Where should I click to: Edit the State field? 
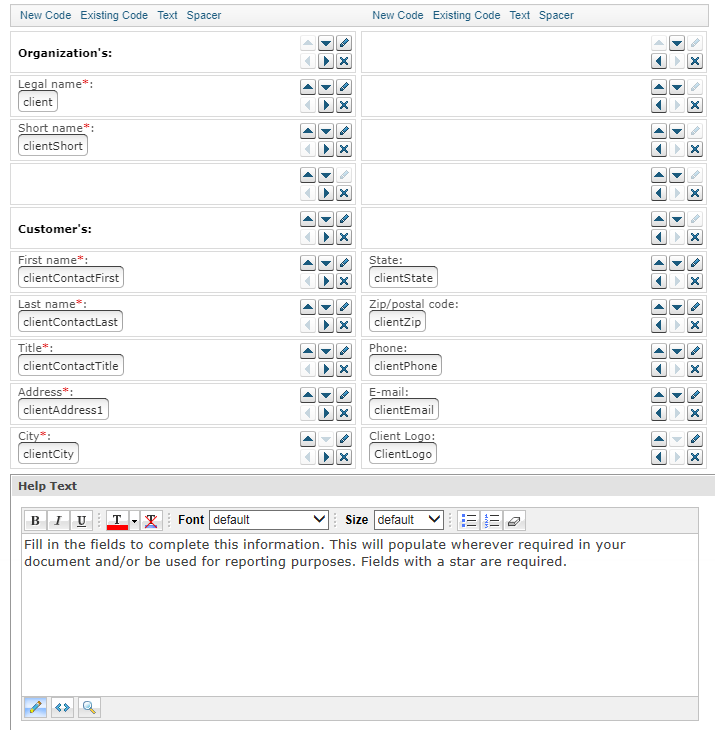point(695,263)
